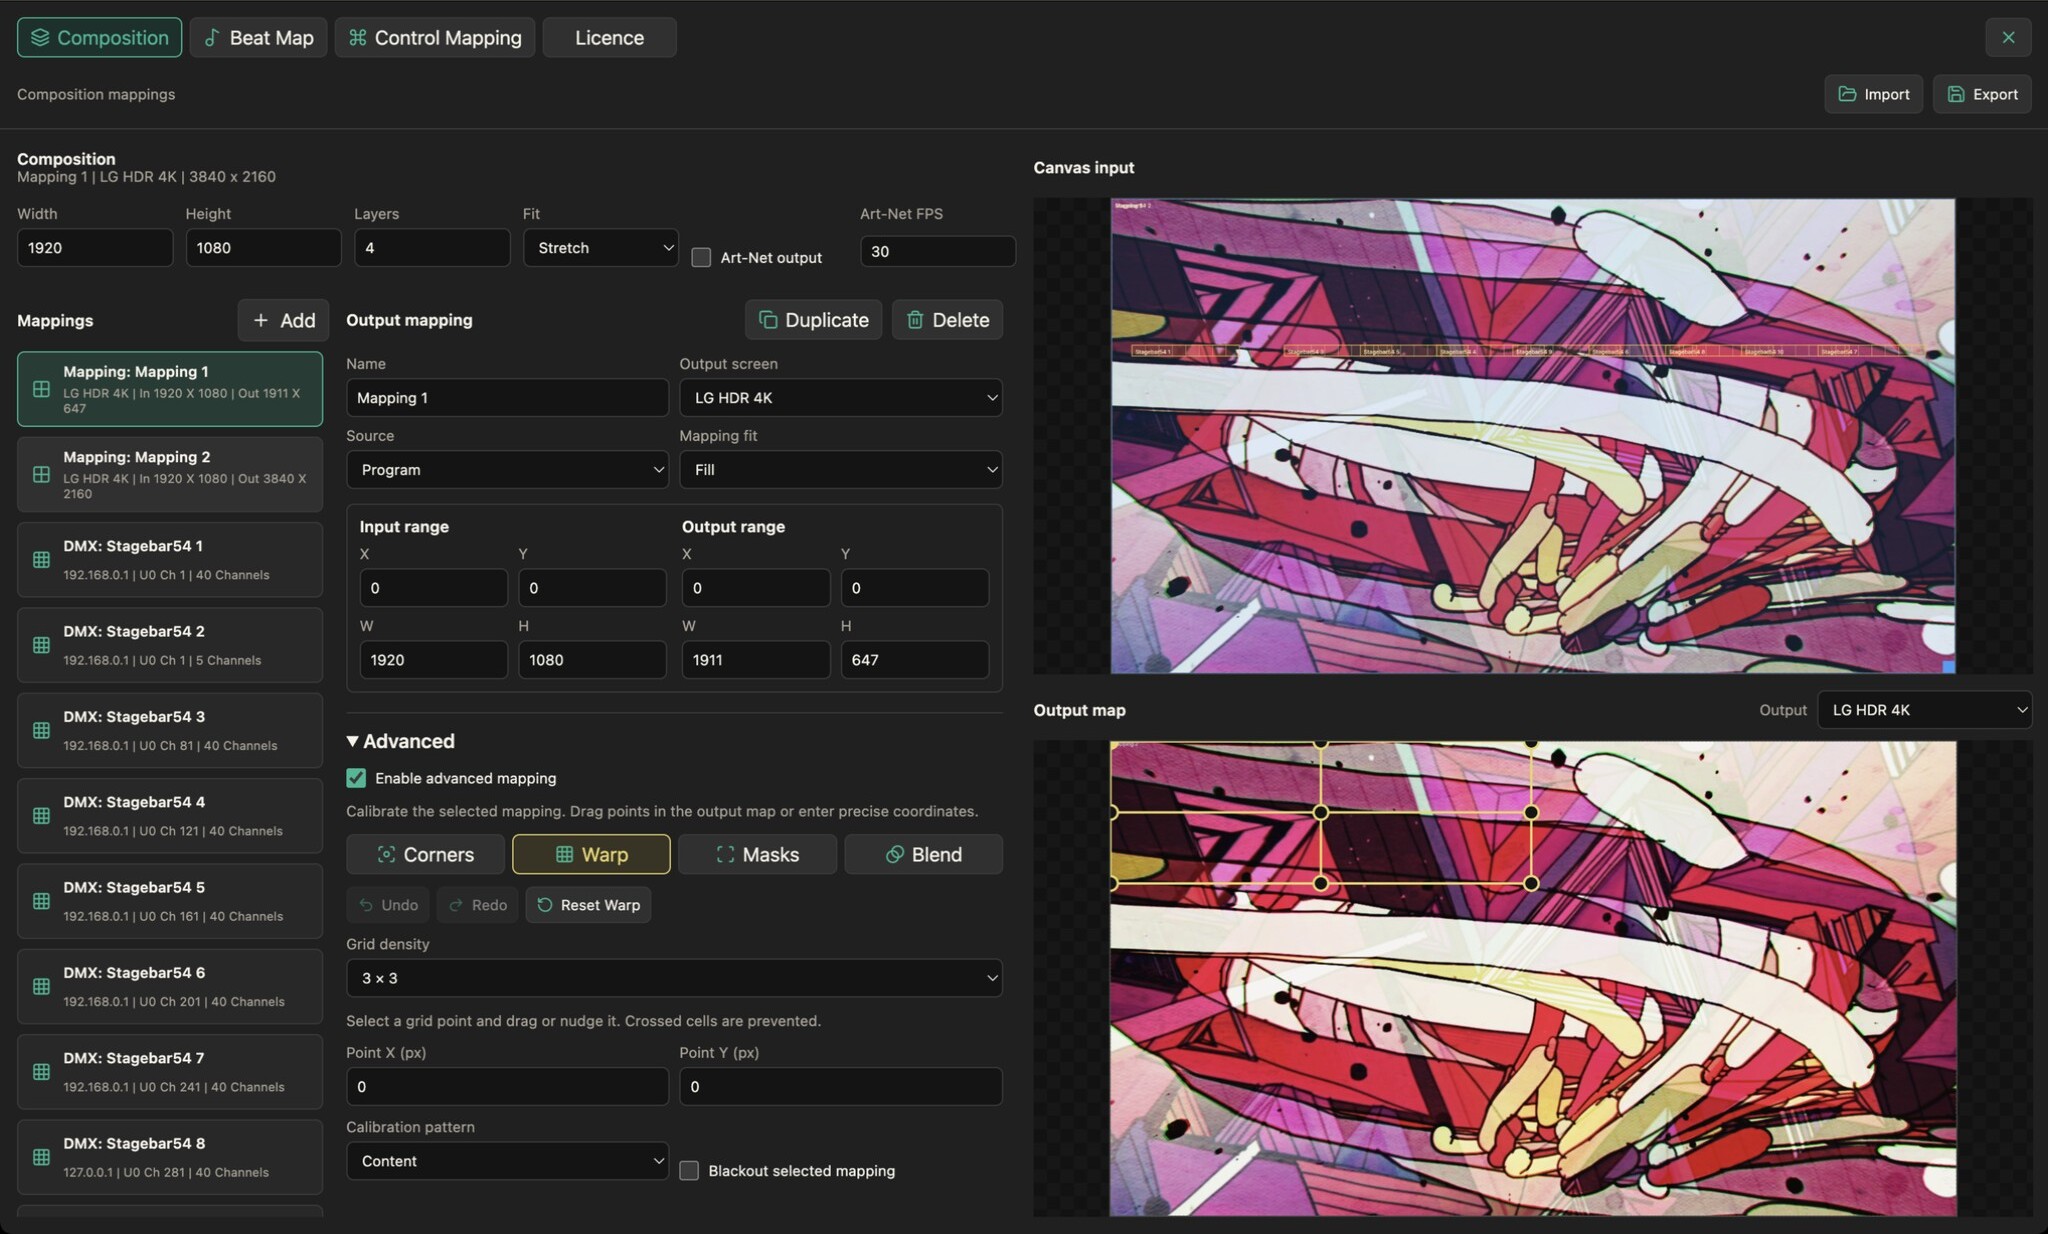Click the Export save icon

tap(1955, 94)
